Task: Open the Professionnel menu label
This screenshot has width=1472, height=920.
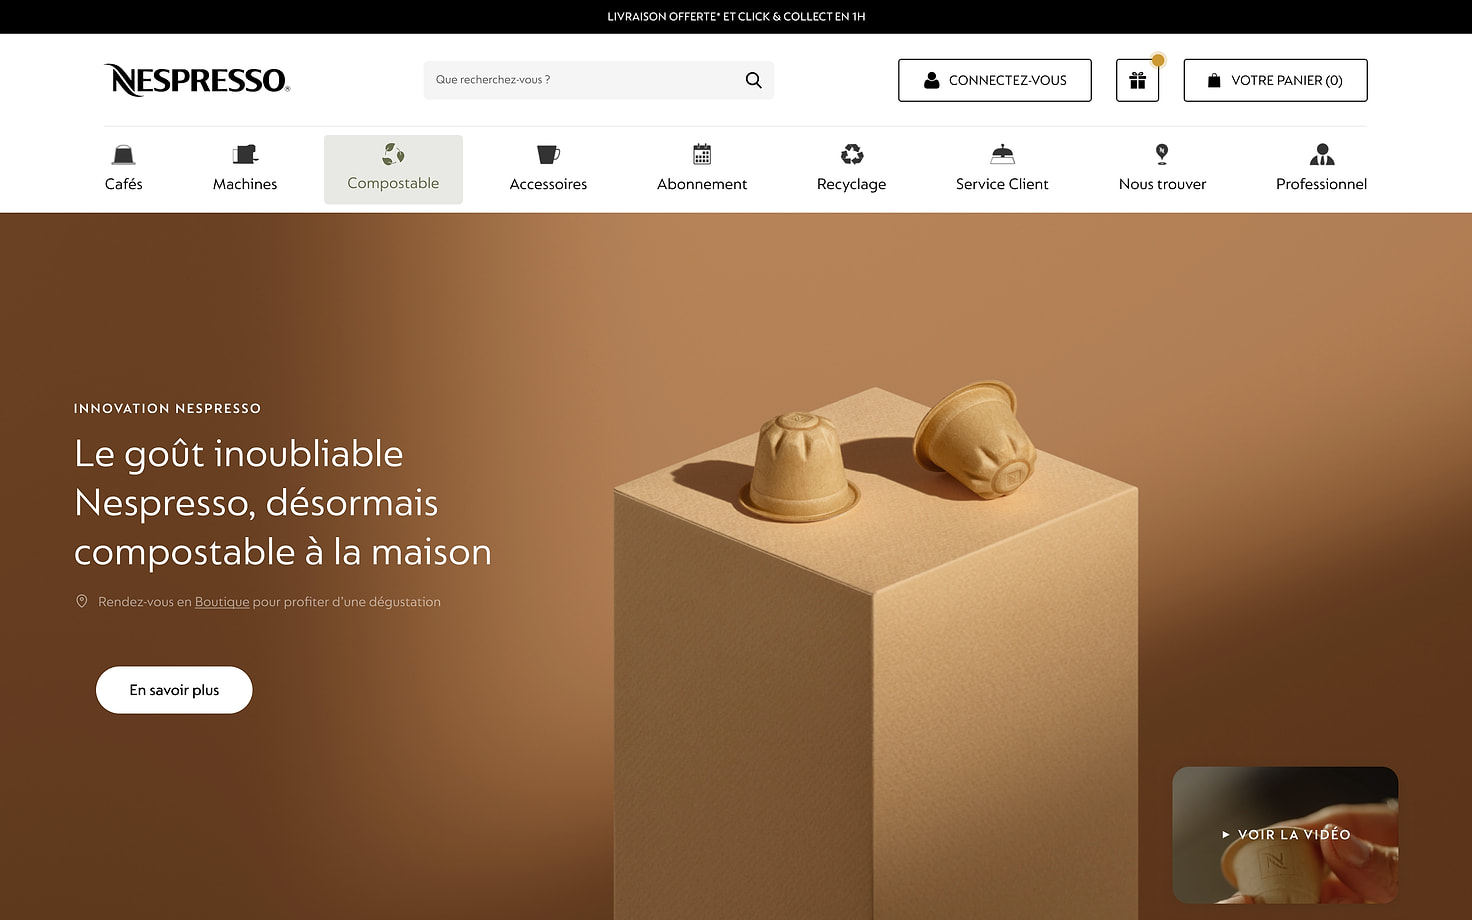Action: click(x=1322, y=184)
